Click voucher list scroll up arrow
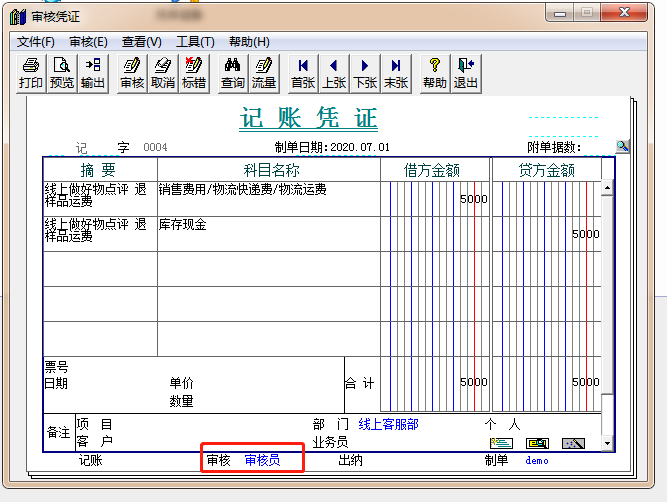 pyautogui.click(x=607, y=188)
